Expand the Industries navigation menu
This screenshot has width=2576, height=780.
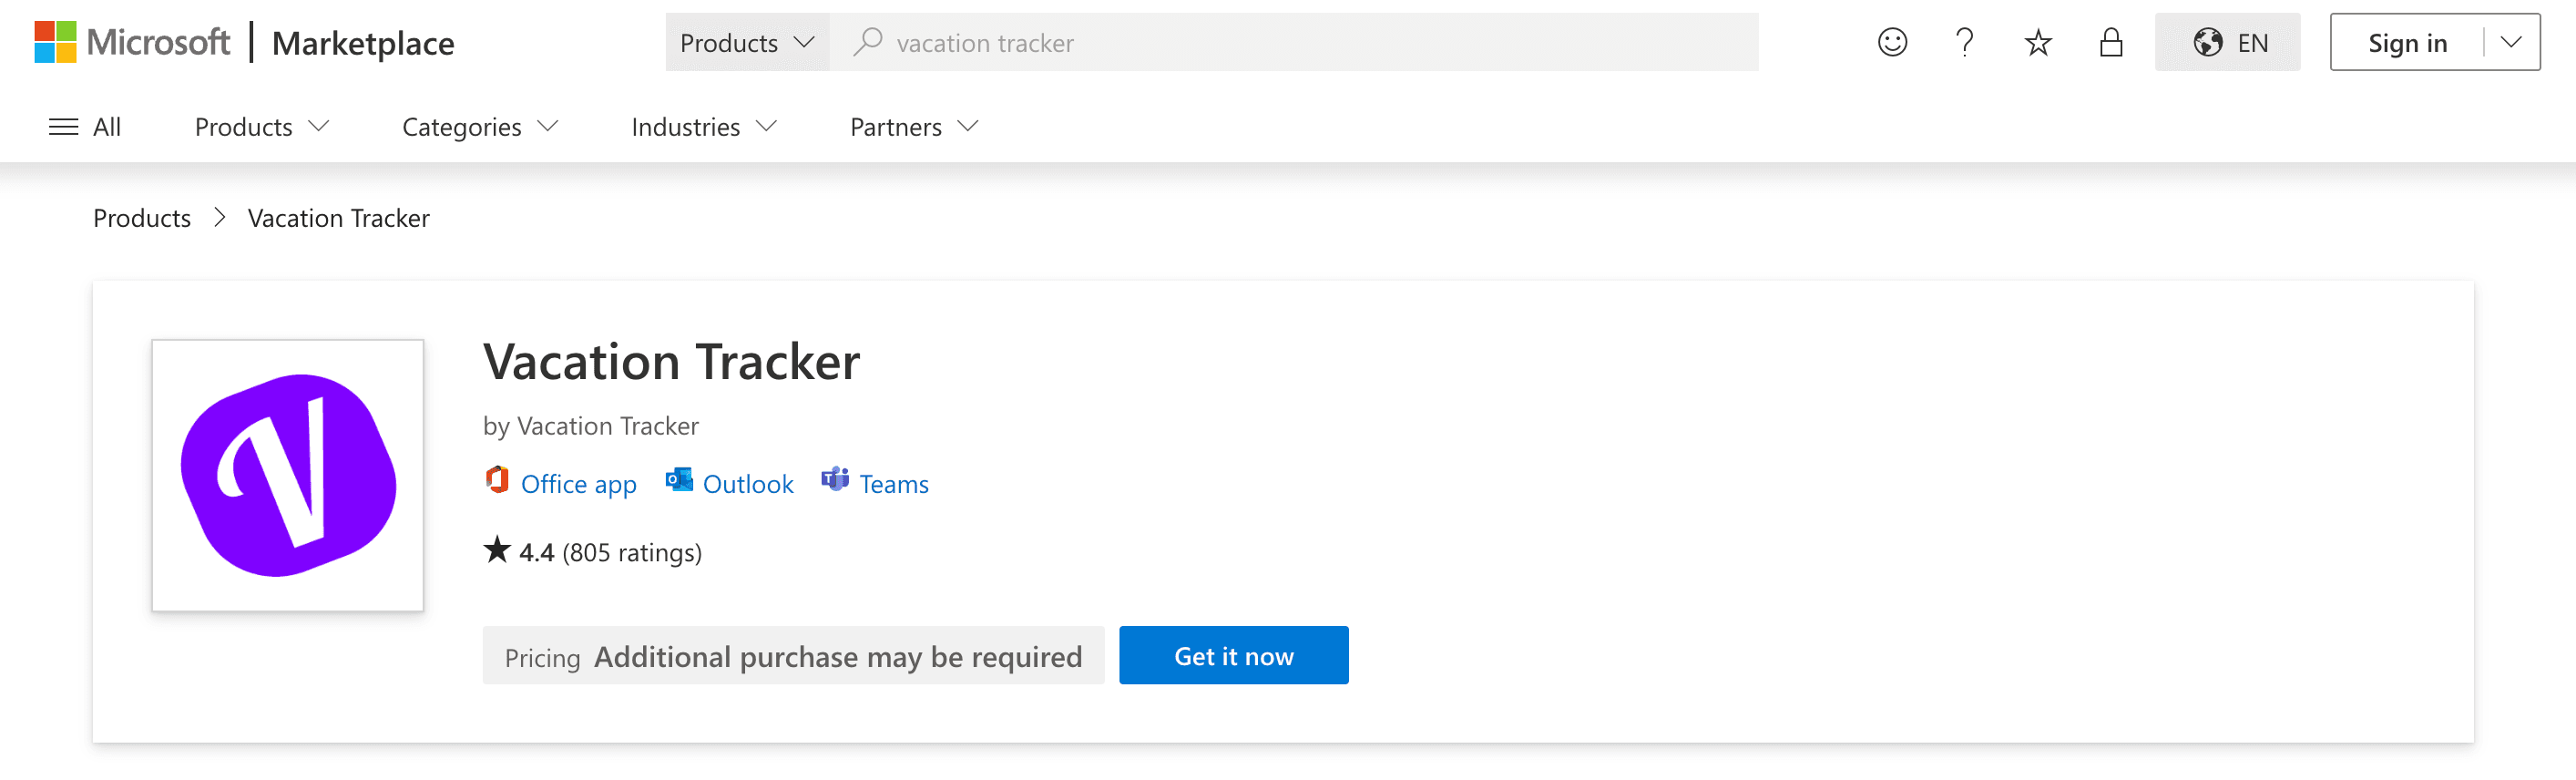[x=704, y=127]
